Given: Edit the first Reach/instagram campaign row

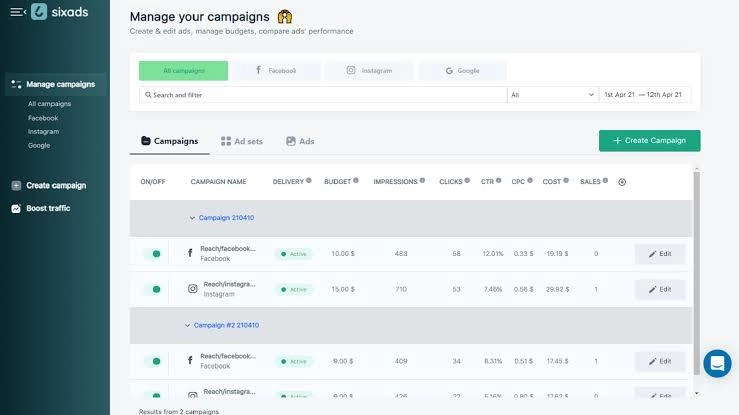Looking at the screenshot, I should point(660,289).
